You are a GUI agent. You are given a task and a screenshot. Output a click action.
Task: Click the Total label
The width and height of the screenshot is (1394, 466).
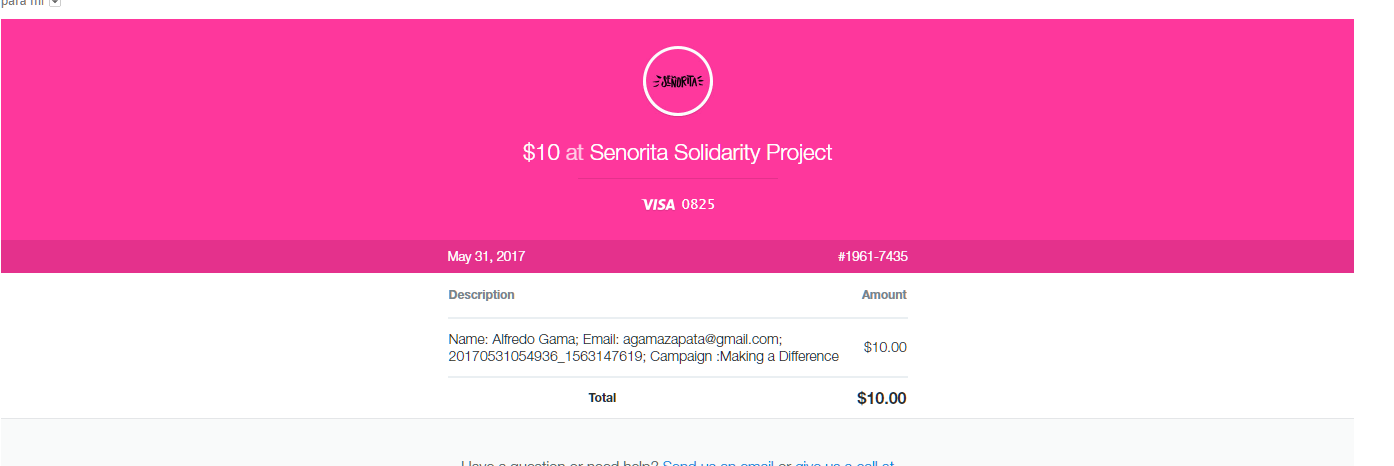(x=602, y=398)
